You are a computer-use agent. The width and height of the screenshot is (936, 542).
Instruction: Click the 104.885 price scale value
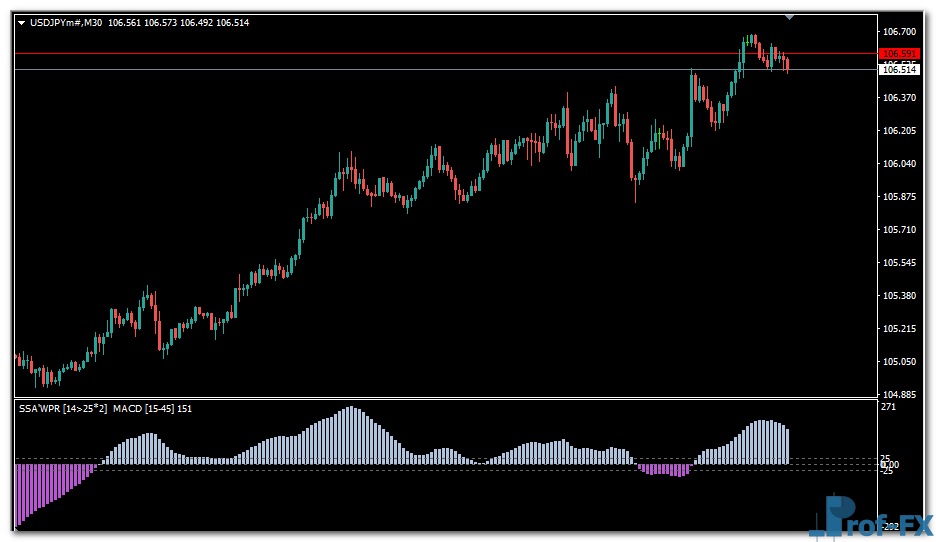[x=899, y=394]
